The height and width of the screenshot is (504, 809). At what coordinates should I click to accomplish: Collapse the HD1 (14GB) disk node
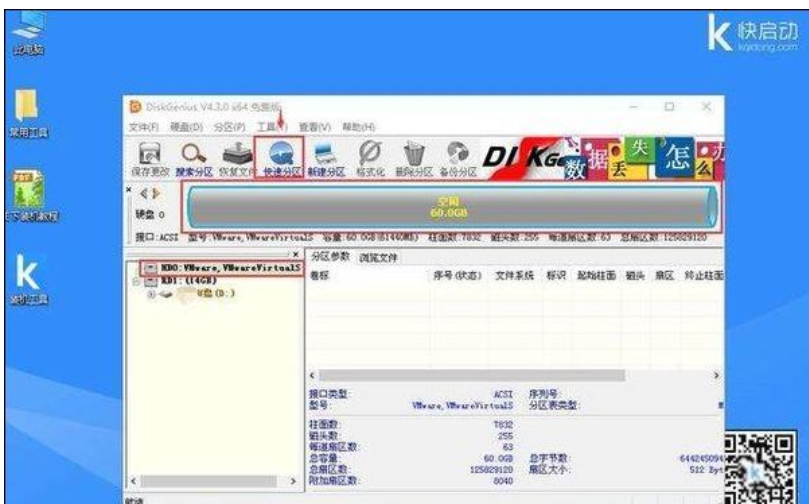tap(138, 282)
